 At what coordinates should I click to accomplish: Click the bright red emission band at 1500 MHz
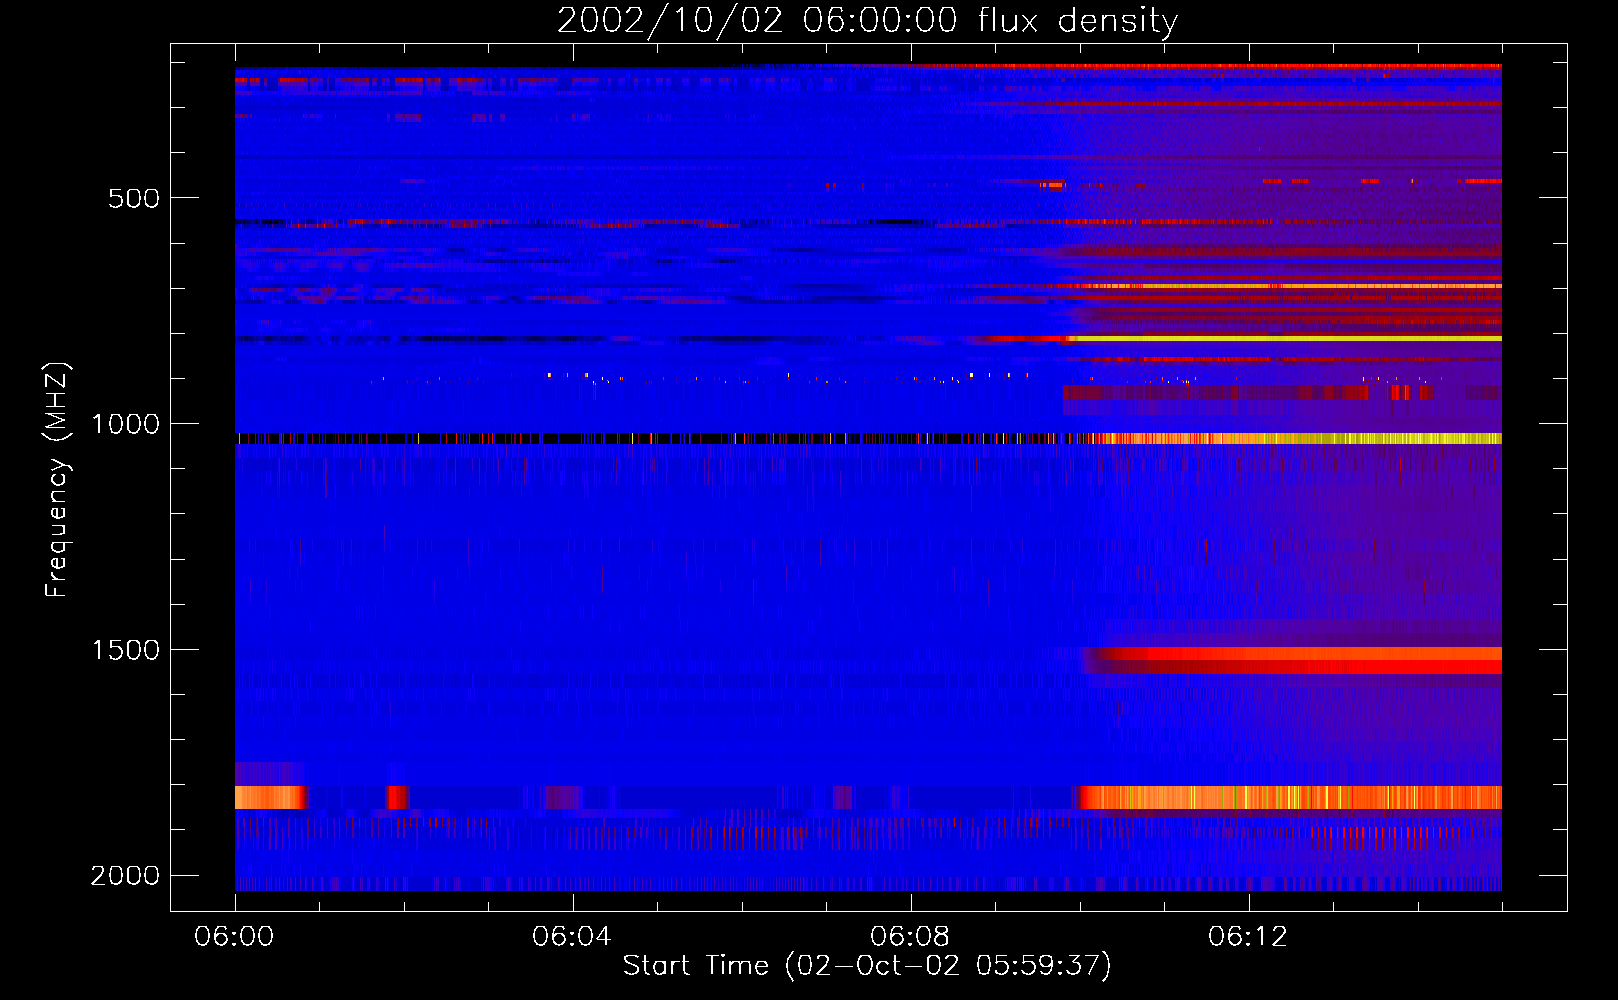pyautogui.click(x=1292, y=660)
